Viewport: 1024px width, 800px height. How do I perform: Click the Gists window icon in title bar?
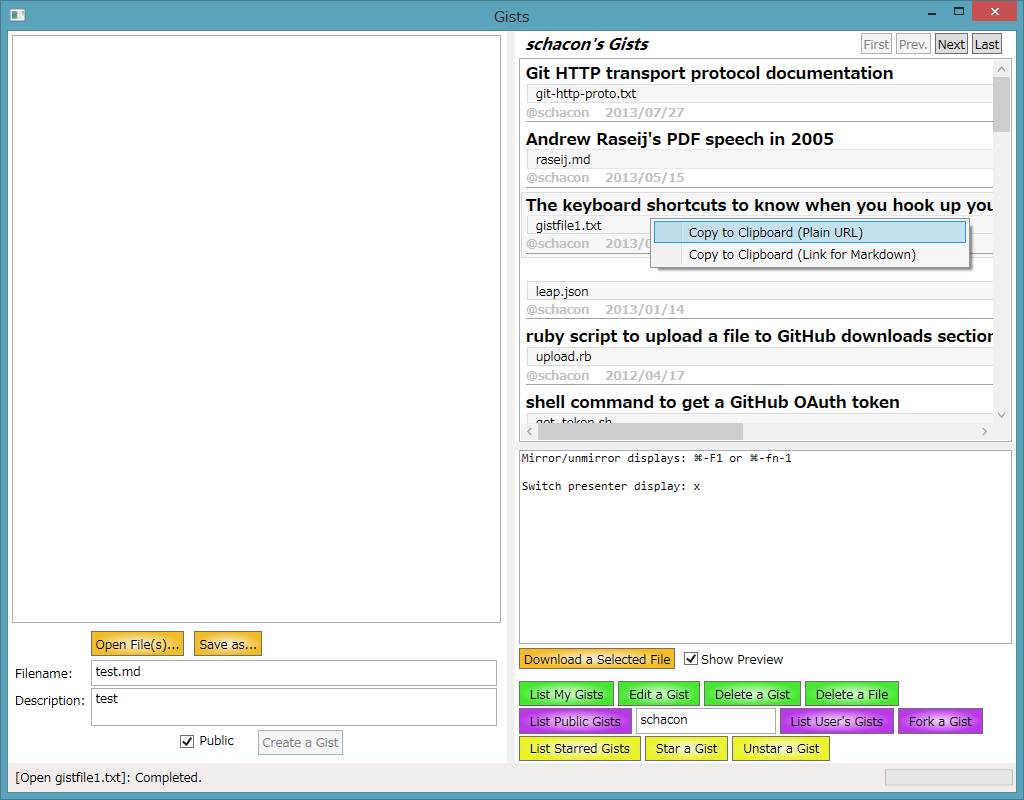coord(18,15)
